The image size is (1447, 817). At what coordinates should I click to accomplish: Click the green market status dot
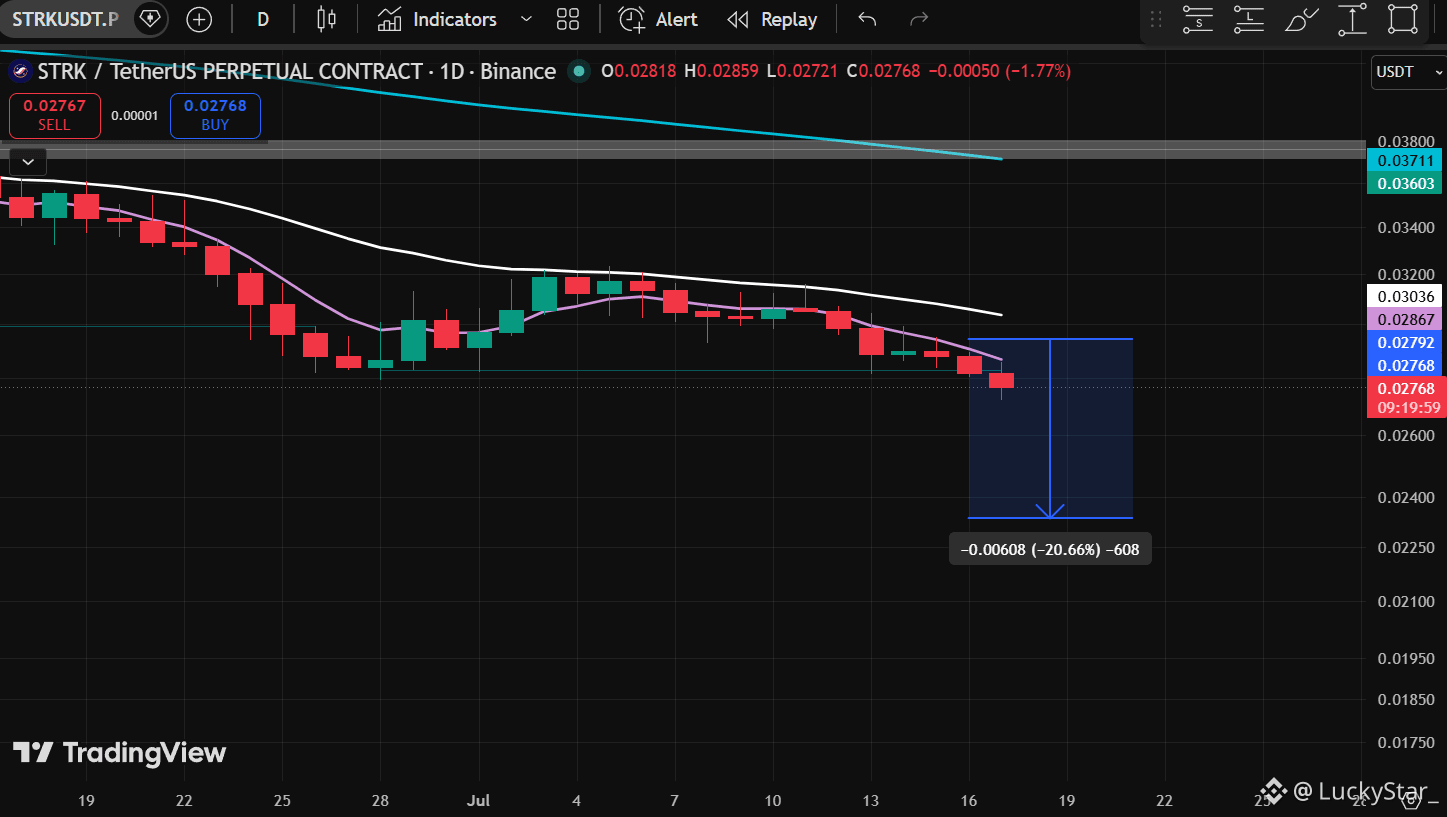[577, 71]
